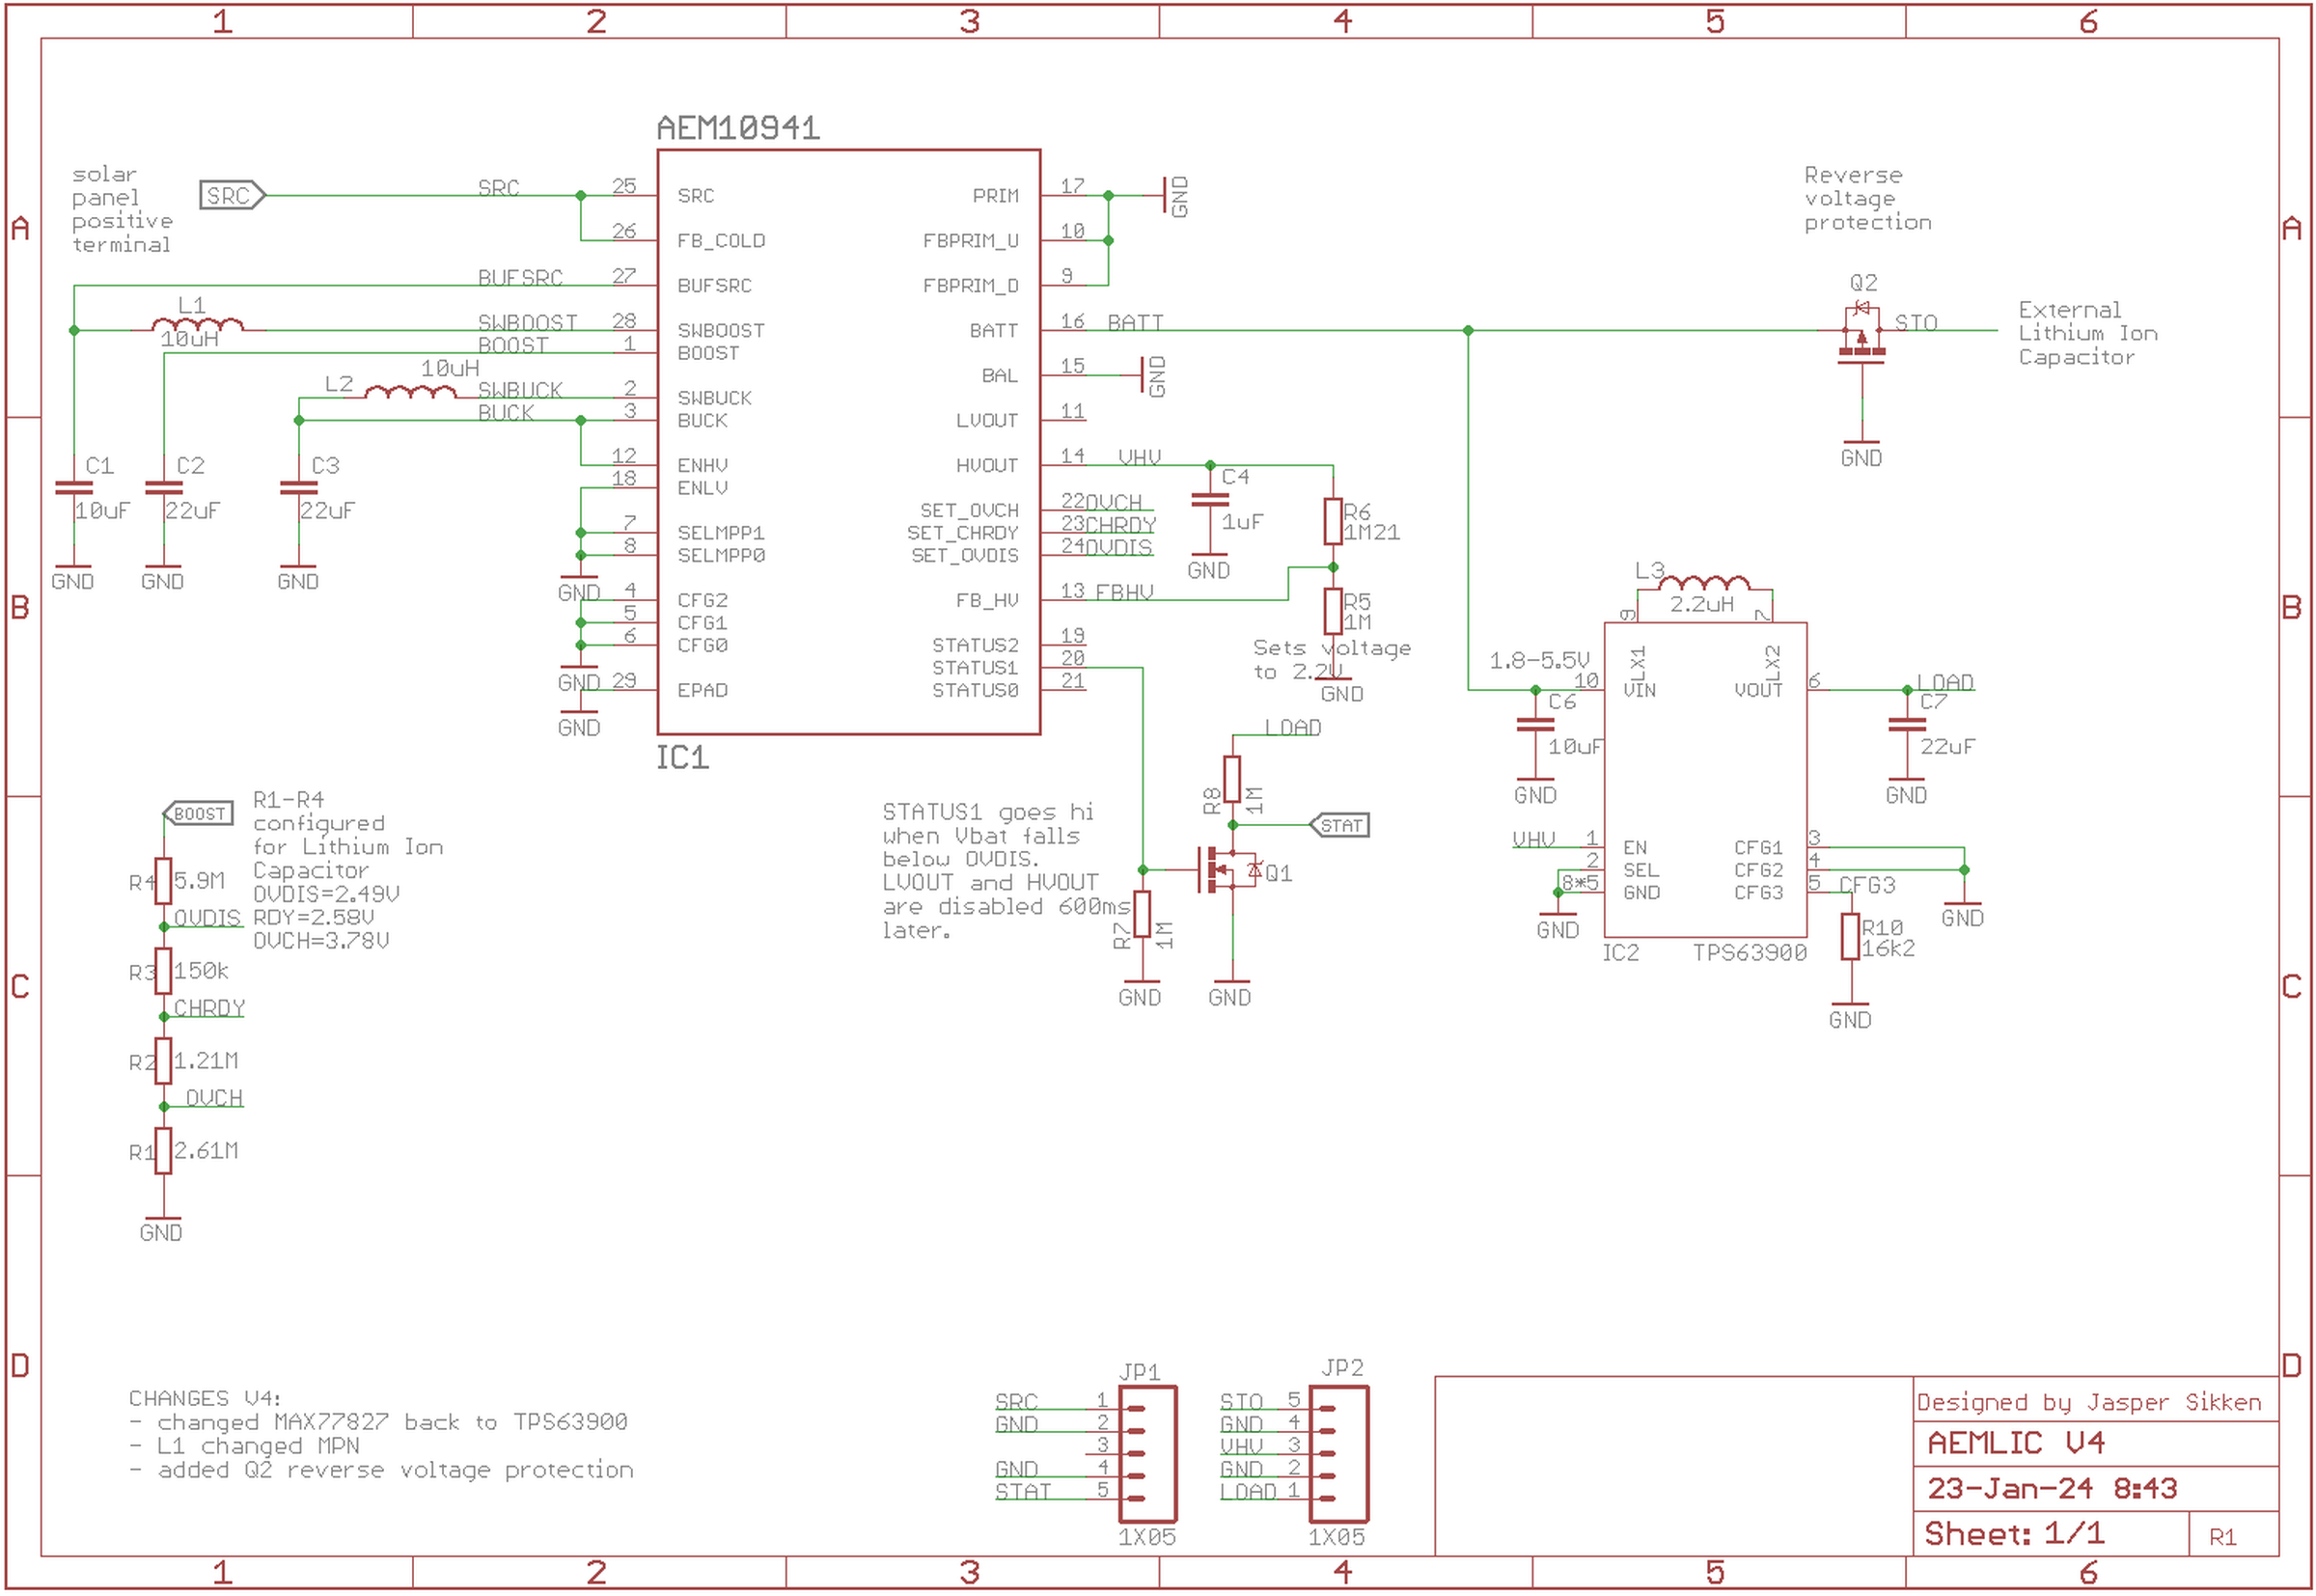Click the 'Reverse voltage protection' note
This screenshot has height=1596, width=2316.
point(1867,199)
